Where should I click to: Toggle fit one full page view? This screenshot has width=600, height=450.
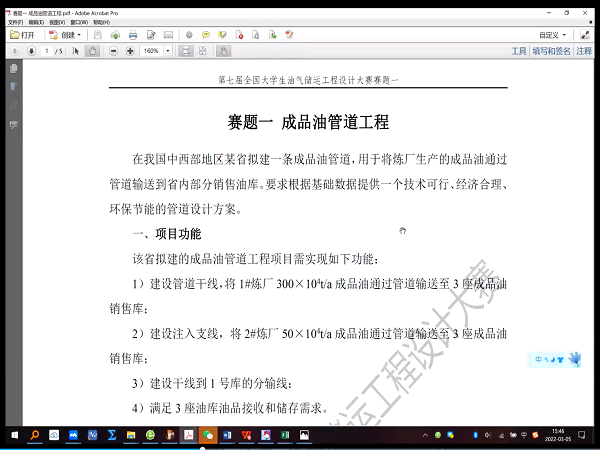click(x=203, y=51)
